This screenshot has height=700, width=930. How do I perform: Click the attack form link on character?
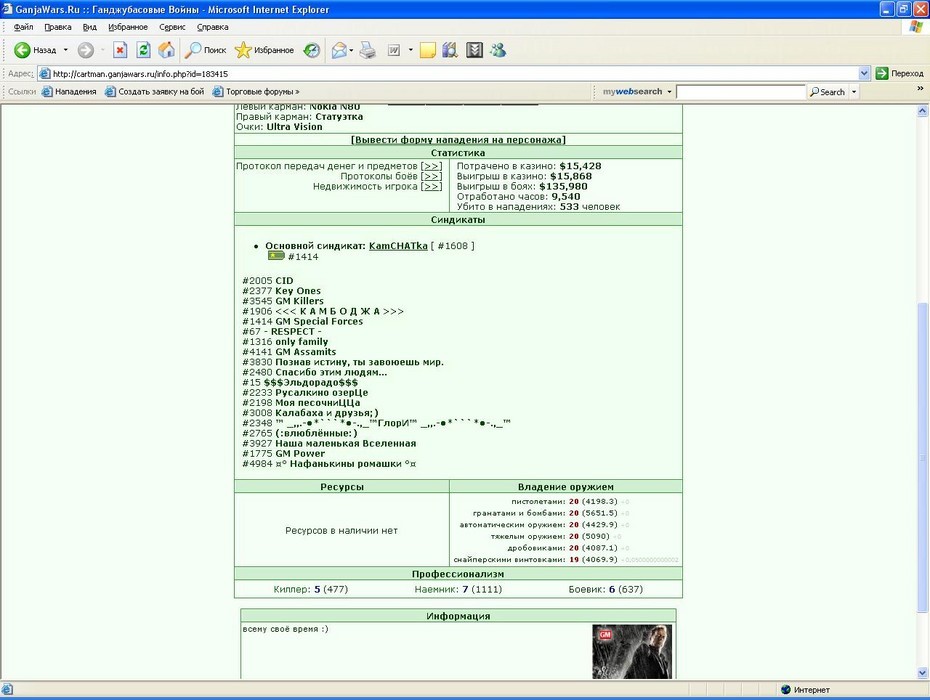[x=458, y=140]
